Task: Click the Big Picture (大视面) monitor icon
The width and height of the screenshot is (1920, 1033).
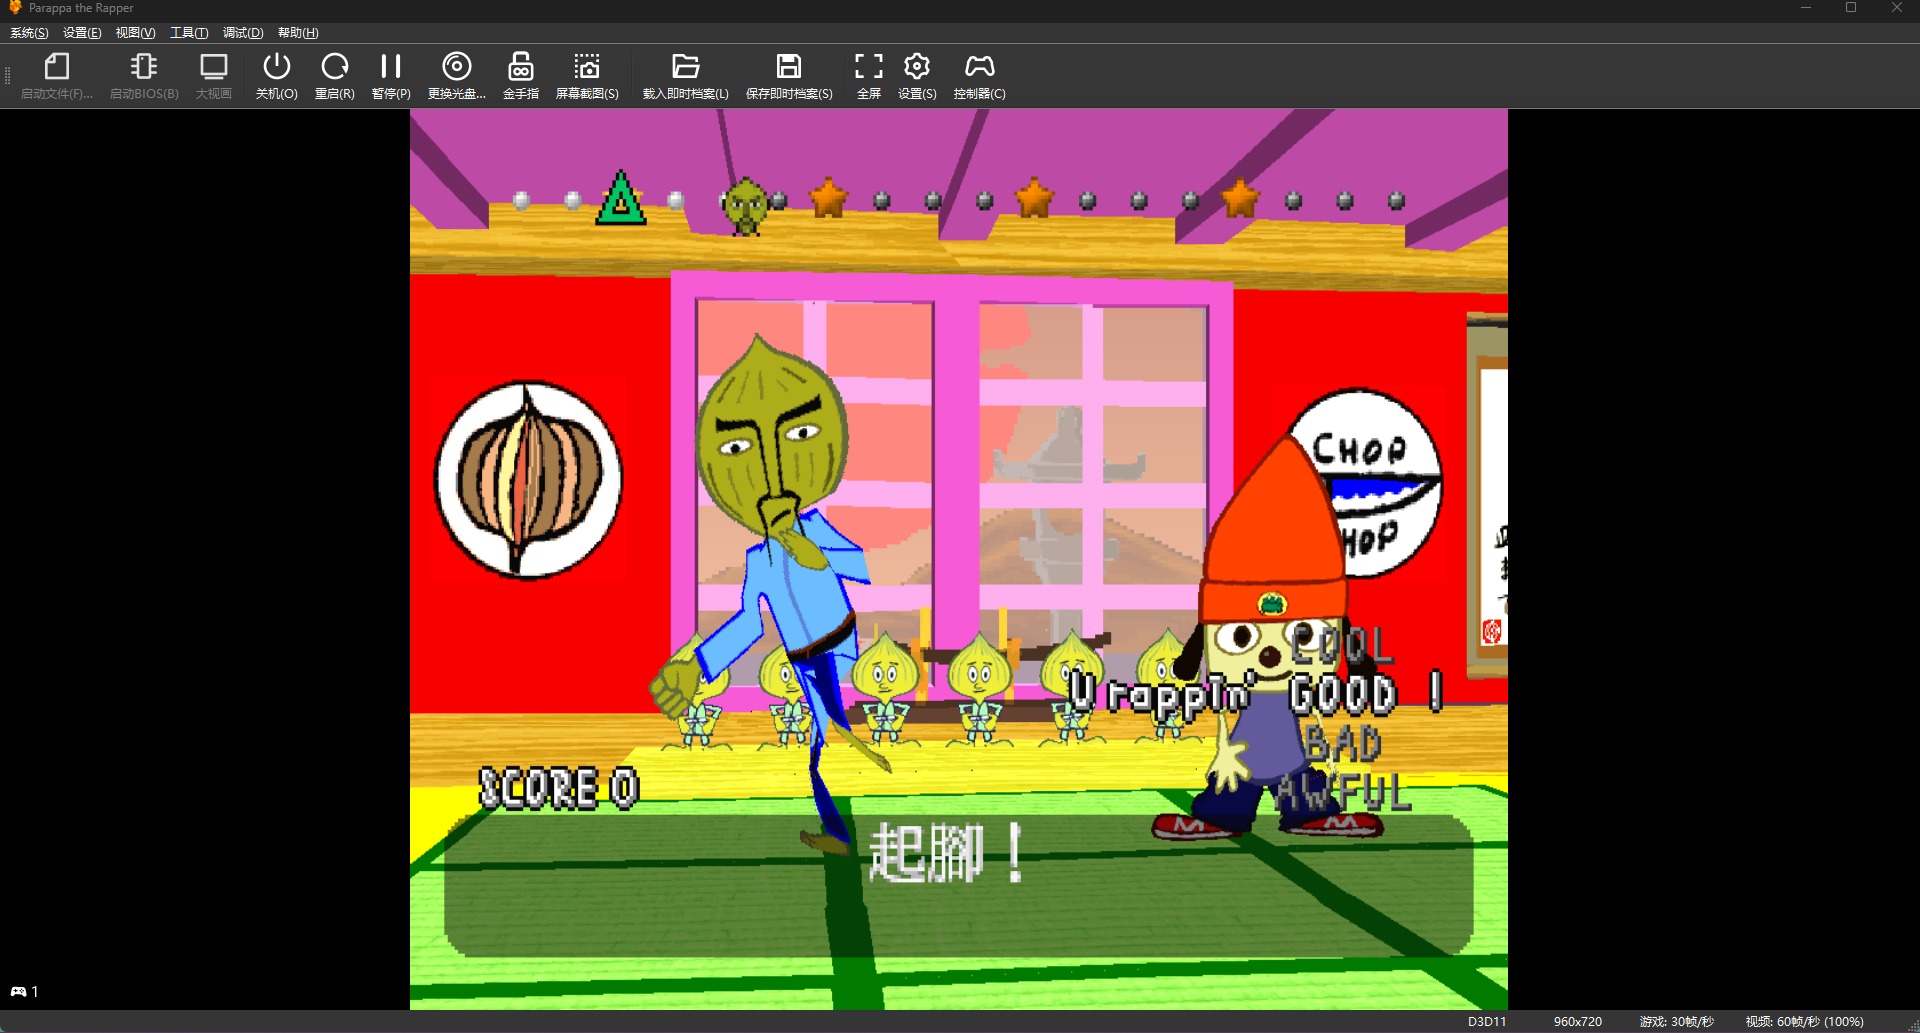Action: pyautogui.click(x=214, y=67)
